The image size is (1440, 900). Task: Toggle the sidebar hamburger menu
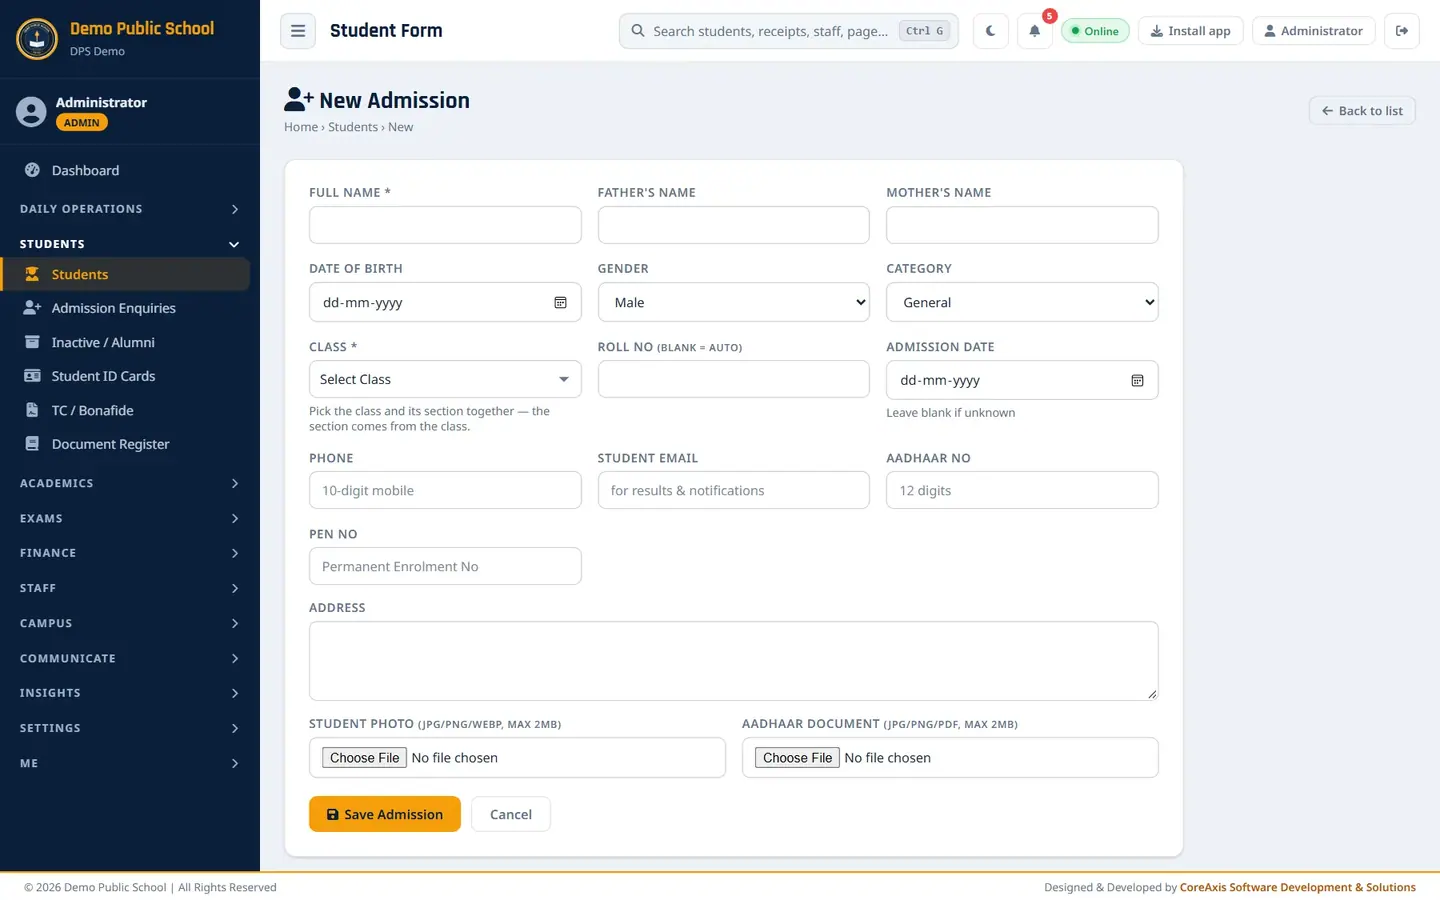point(297,31)
